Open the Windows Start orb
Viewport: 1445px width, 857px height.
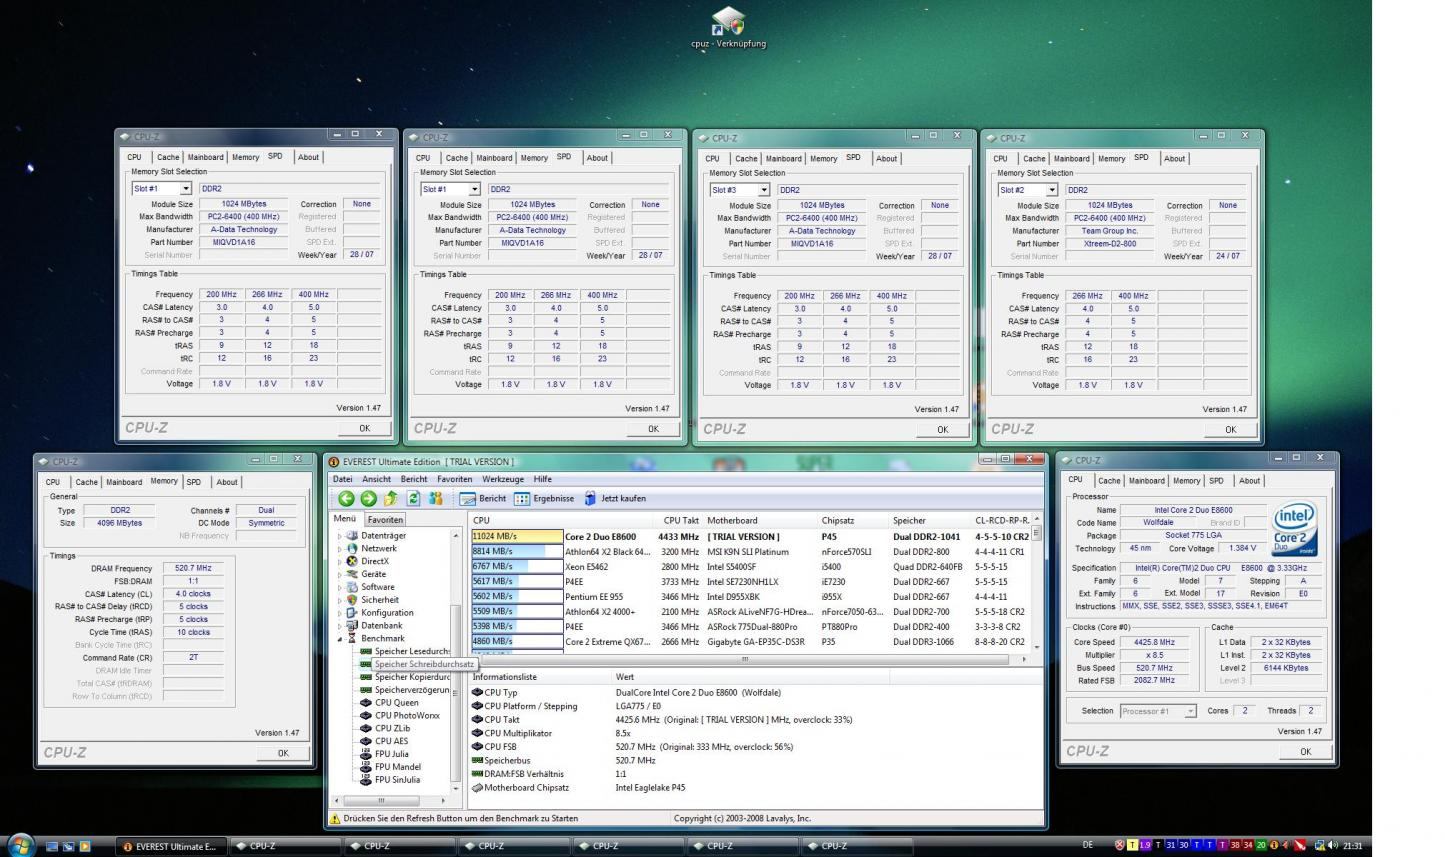(20, 845)
